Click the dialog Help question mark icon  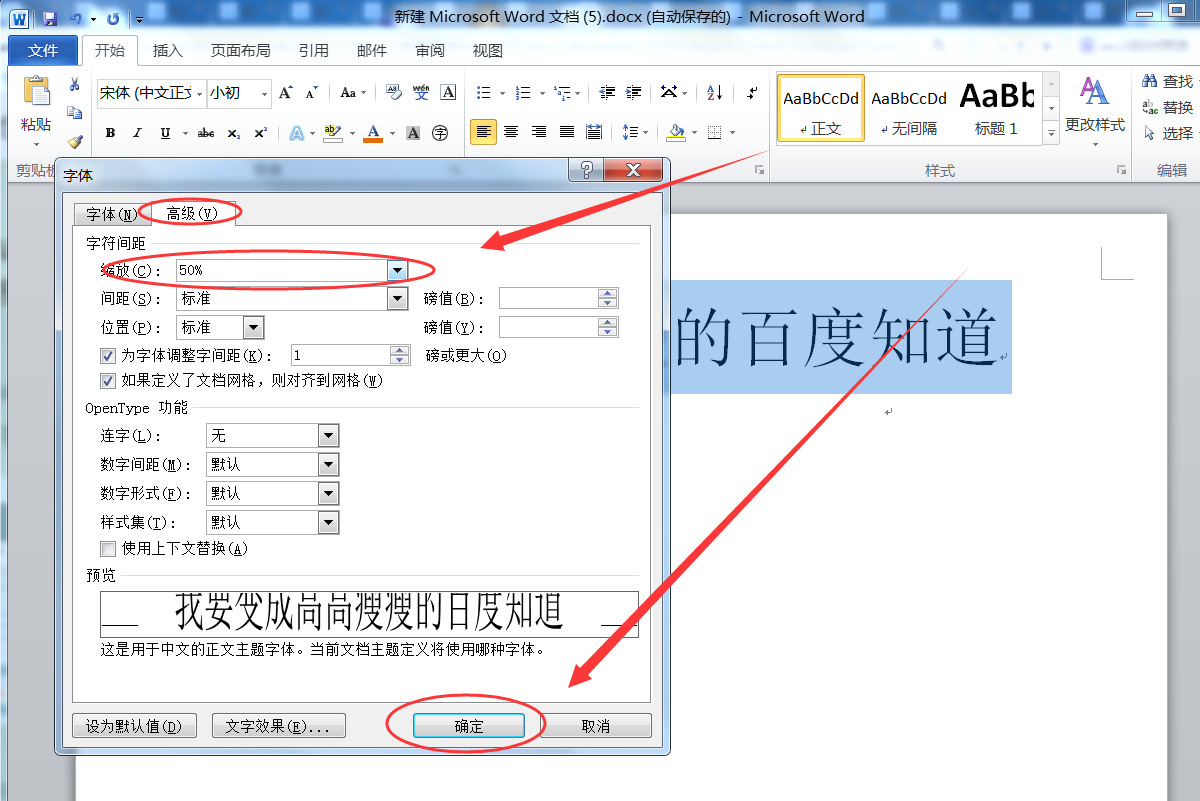click(x=586, y=170)
